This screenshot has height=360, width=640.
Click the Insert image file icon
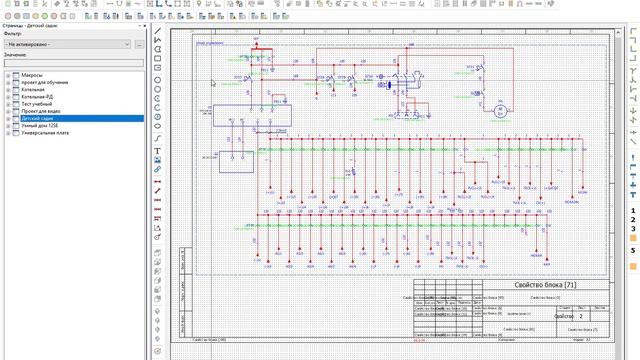(158, 160)
